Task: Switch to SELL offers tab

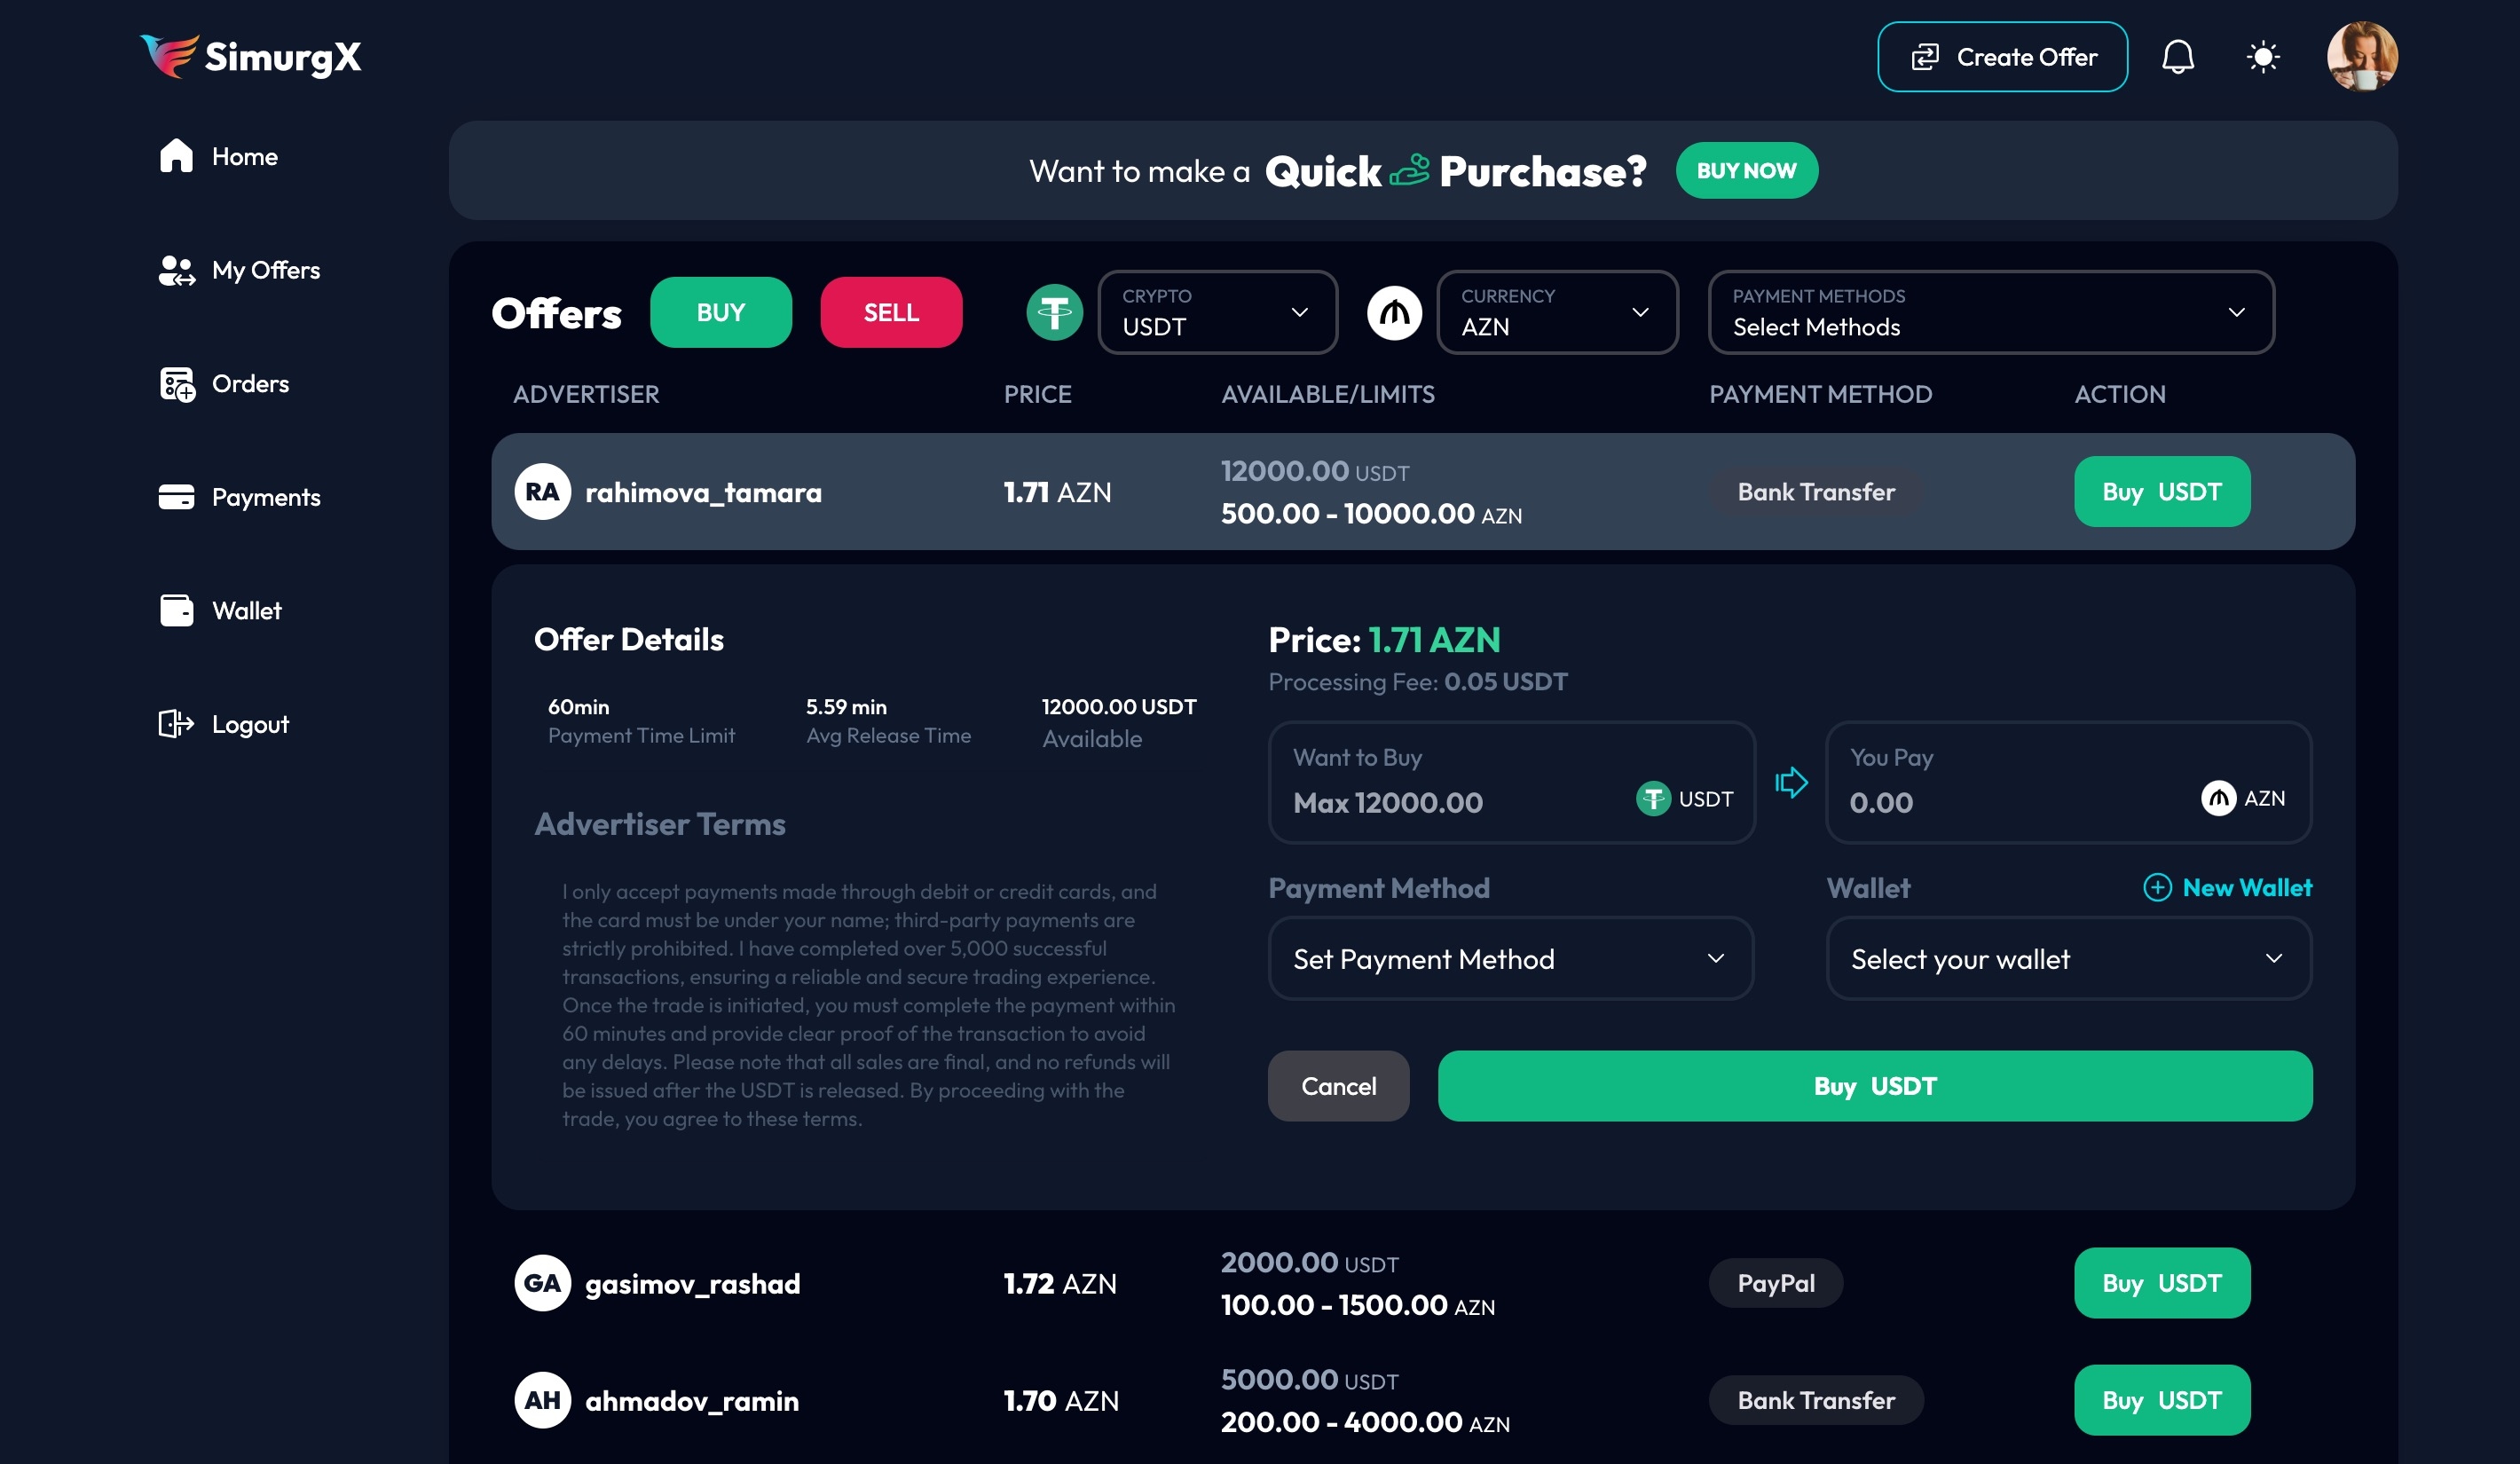Action: point(891,312)
